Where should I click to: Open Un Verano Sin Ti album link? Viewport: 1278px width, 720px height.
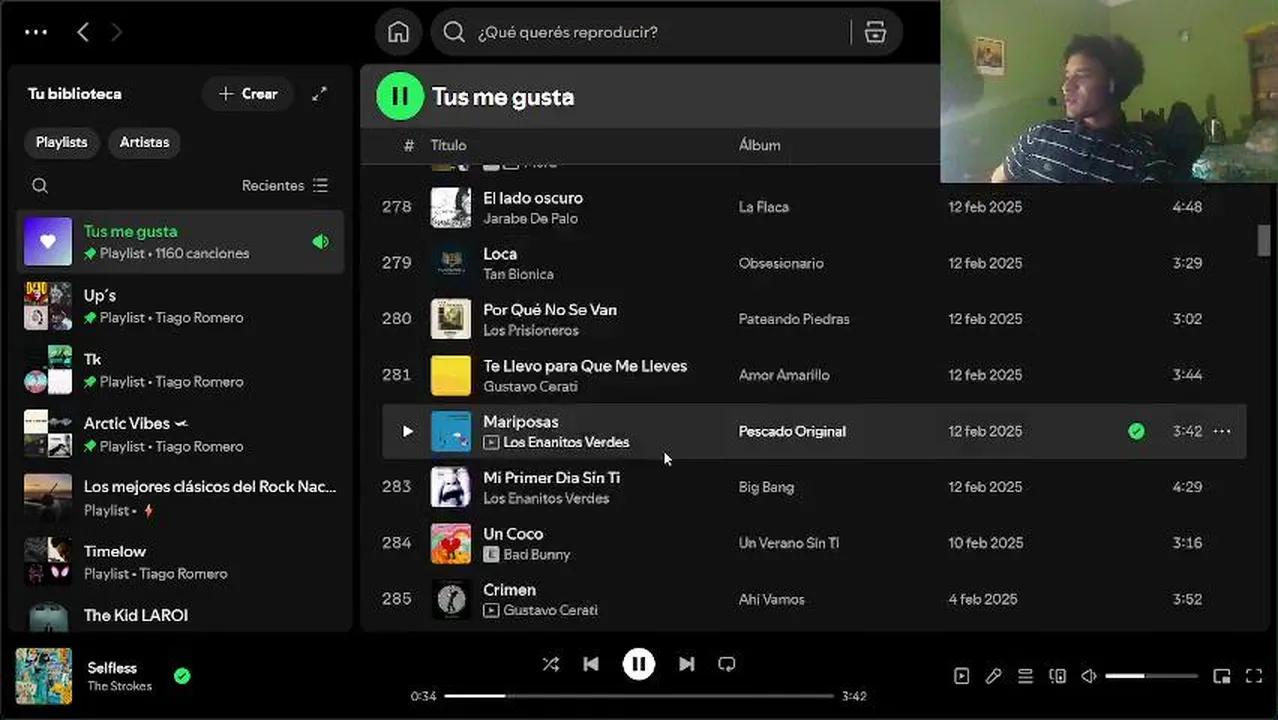(788, 543)
